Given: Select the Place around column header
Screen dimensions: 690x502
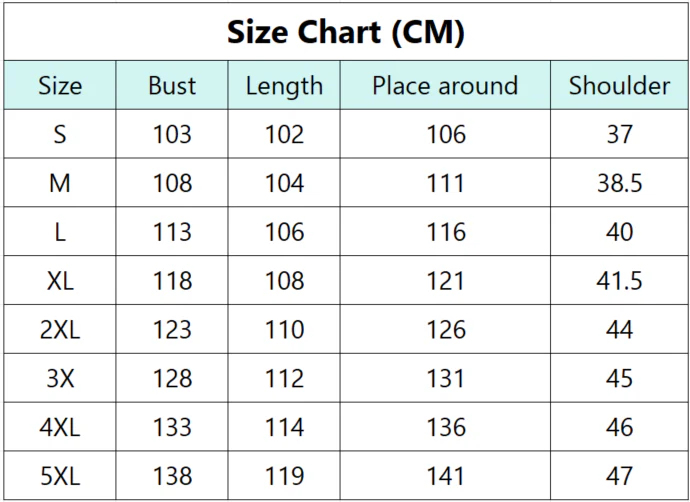Looking at the screenshot, I should coord(445,86).
